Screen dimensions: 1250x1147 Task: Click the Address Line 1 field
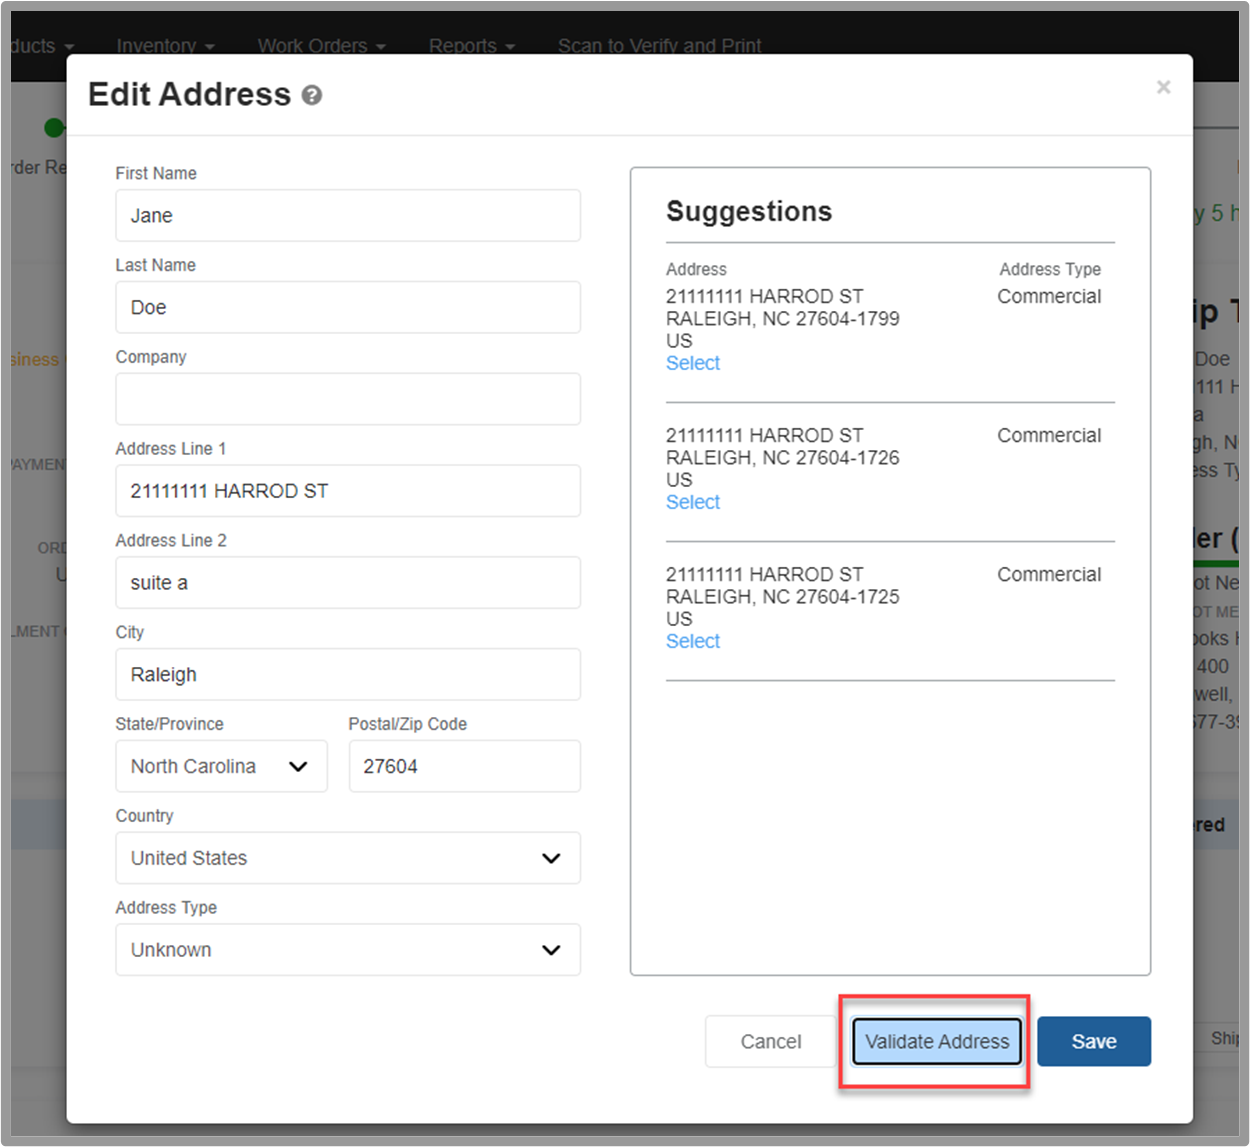(x=348, y=491)
